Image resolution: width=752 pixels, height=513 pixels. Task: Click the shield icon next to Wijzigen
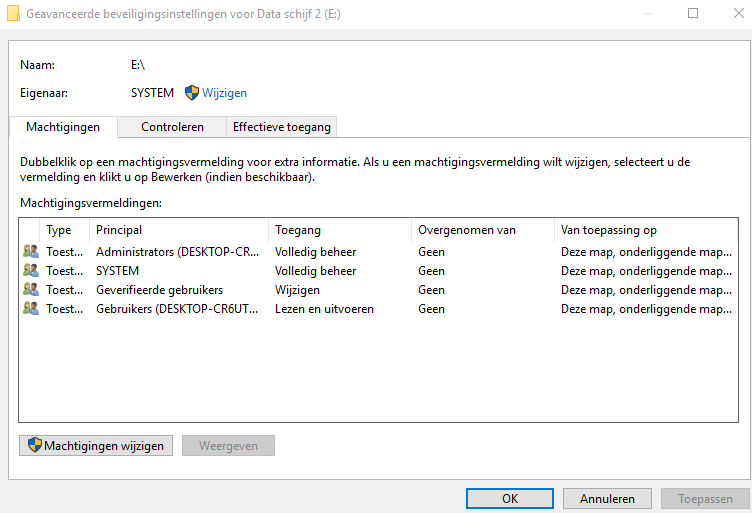(x=192, y=93)
